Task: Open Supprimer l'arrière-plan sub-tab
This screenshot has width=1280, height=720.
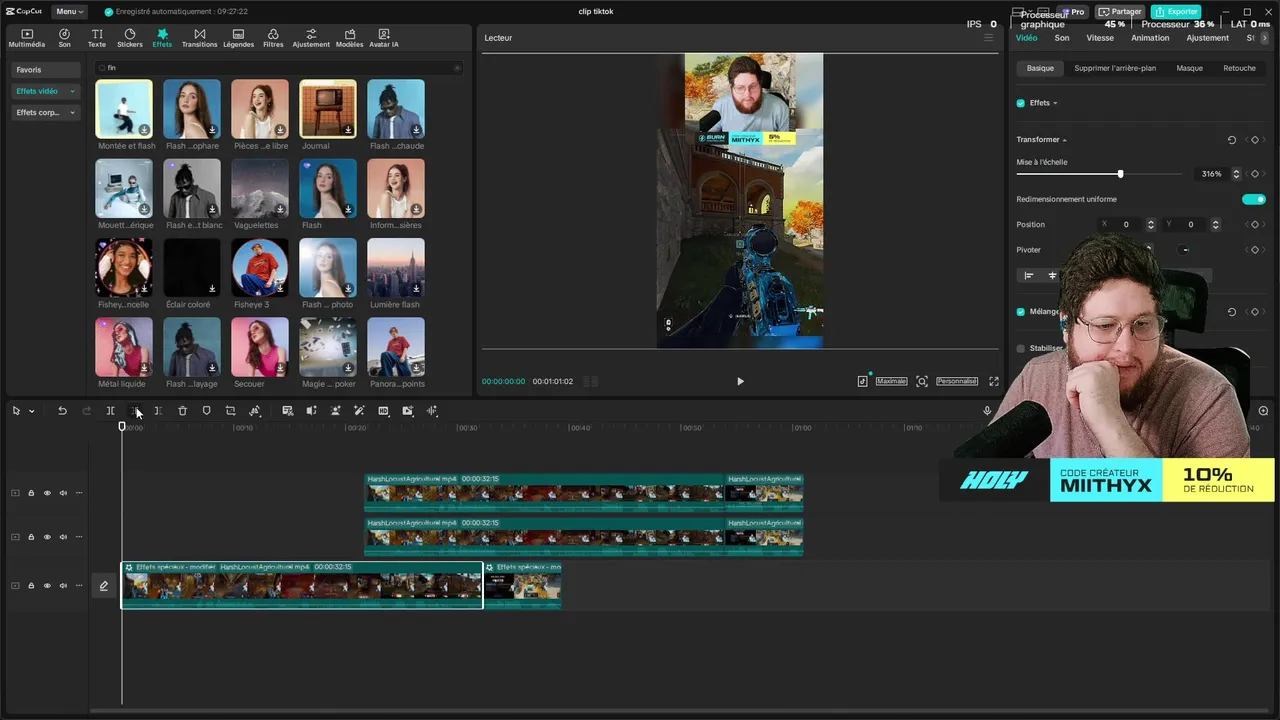Action: pyautogui.click(x=1115, y=68)
